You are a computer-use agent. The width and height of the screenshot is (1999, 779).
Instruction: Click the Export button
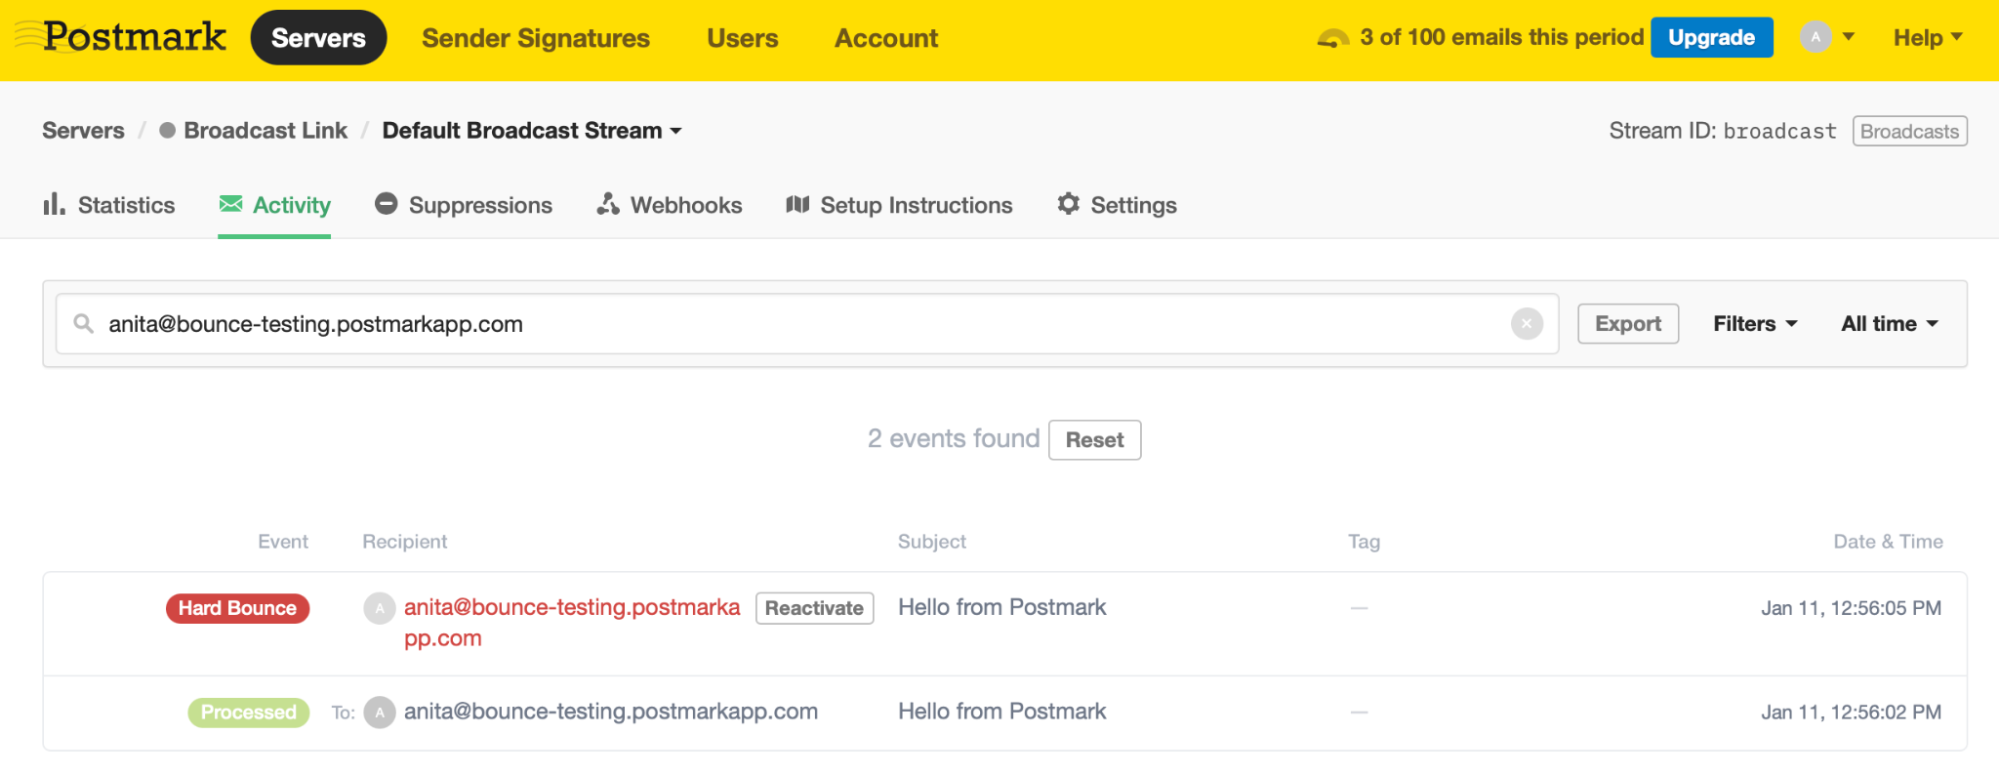(x=1627, y=324)
